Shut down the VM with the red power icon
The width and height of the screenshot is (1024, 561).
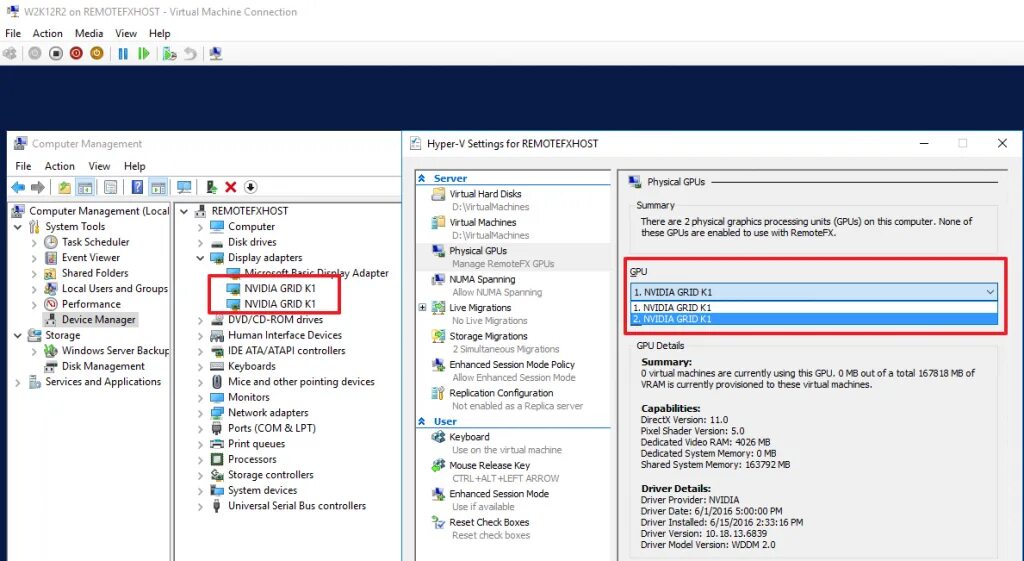coord(76,54)
